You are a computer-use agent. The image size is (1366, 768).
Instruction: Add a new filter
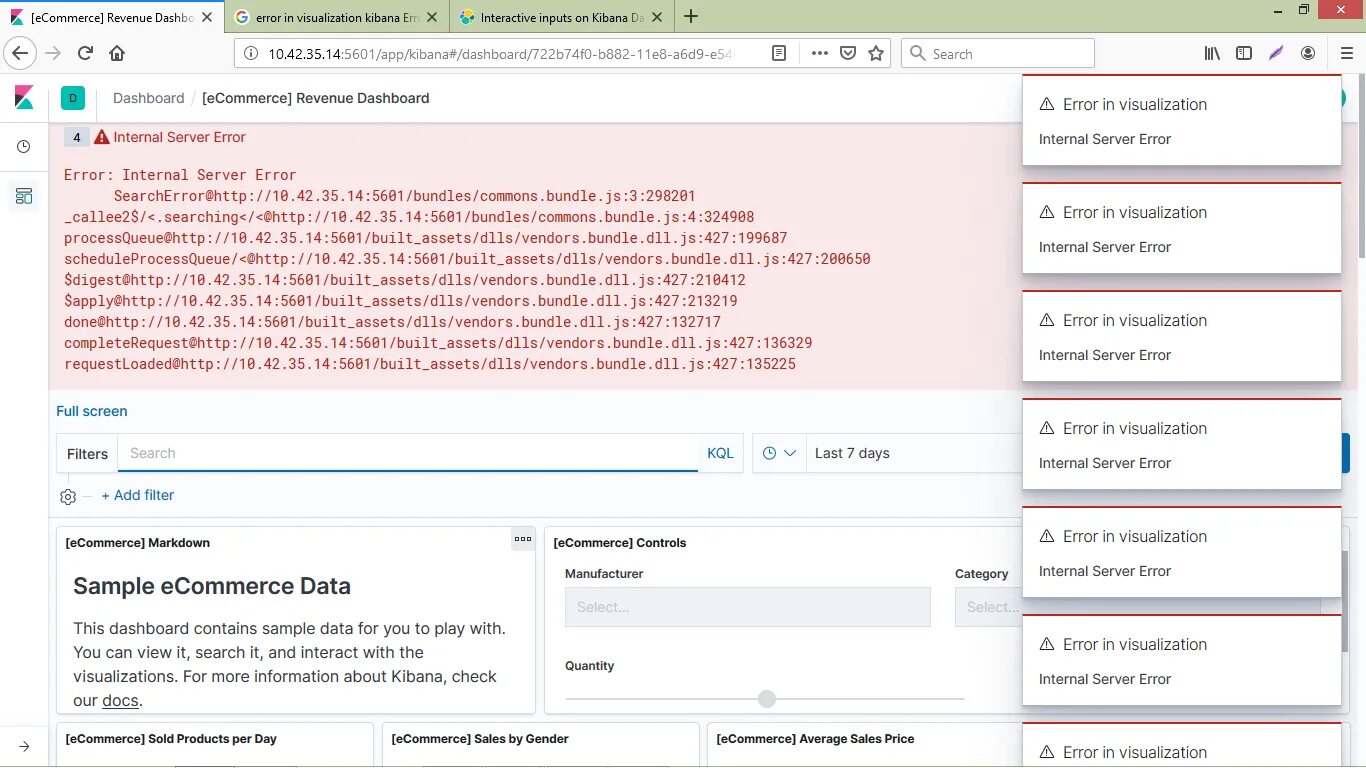[138, 495]
